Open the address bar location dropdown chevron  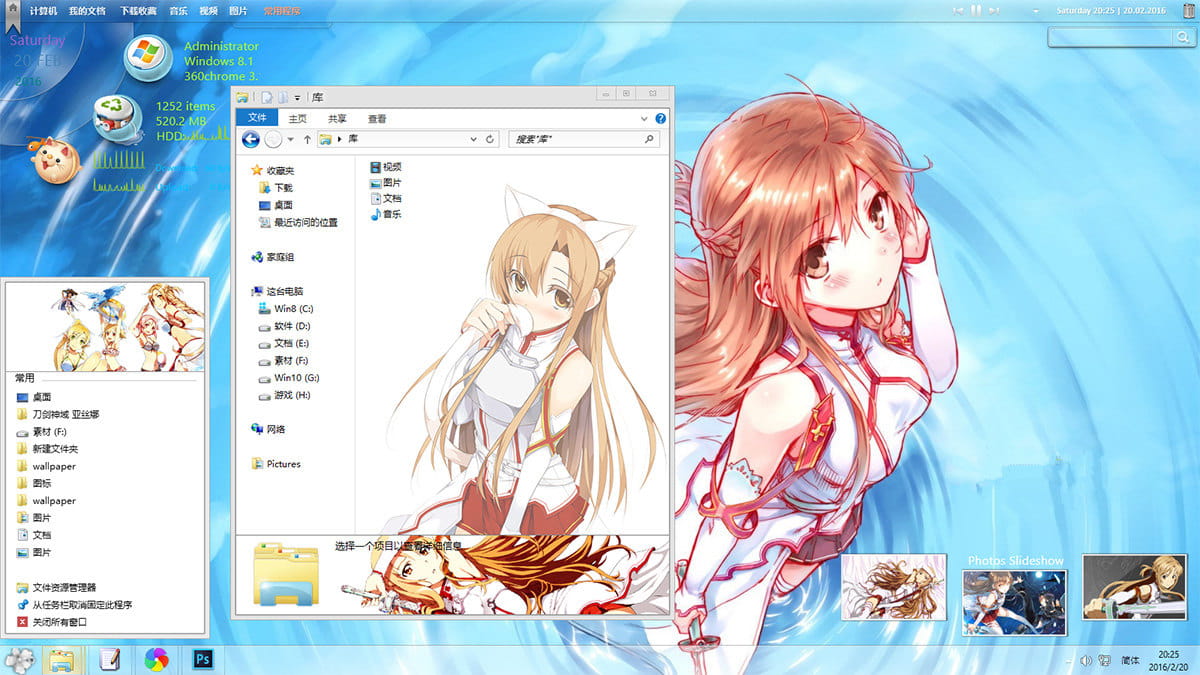[474, 138]
